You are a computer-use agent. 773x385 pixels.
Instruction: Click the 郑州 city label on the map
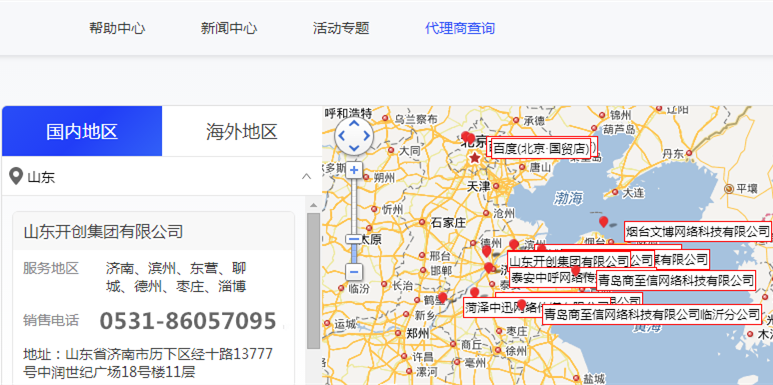418,333
